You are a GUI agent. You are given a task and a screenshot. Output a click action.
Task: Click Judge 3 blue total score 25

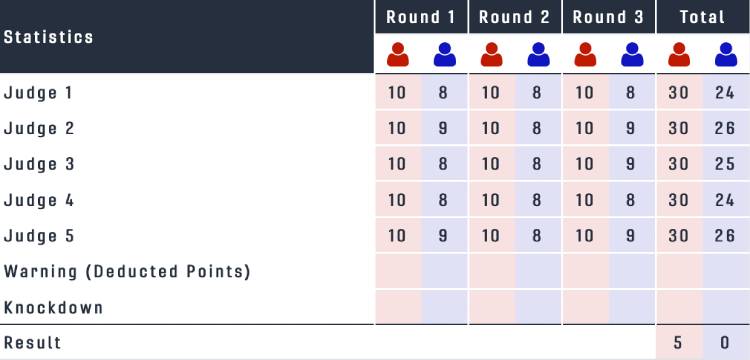pyautogui.click(x=725, y=164)
